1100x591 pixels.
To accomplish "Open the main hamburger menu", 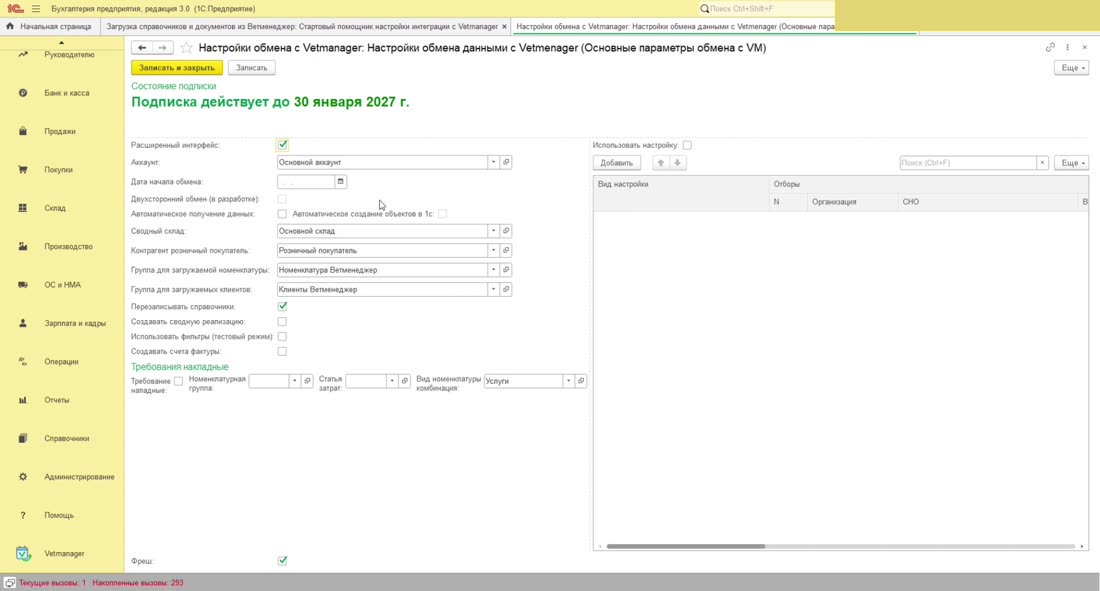I will click(36, 8).
